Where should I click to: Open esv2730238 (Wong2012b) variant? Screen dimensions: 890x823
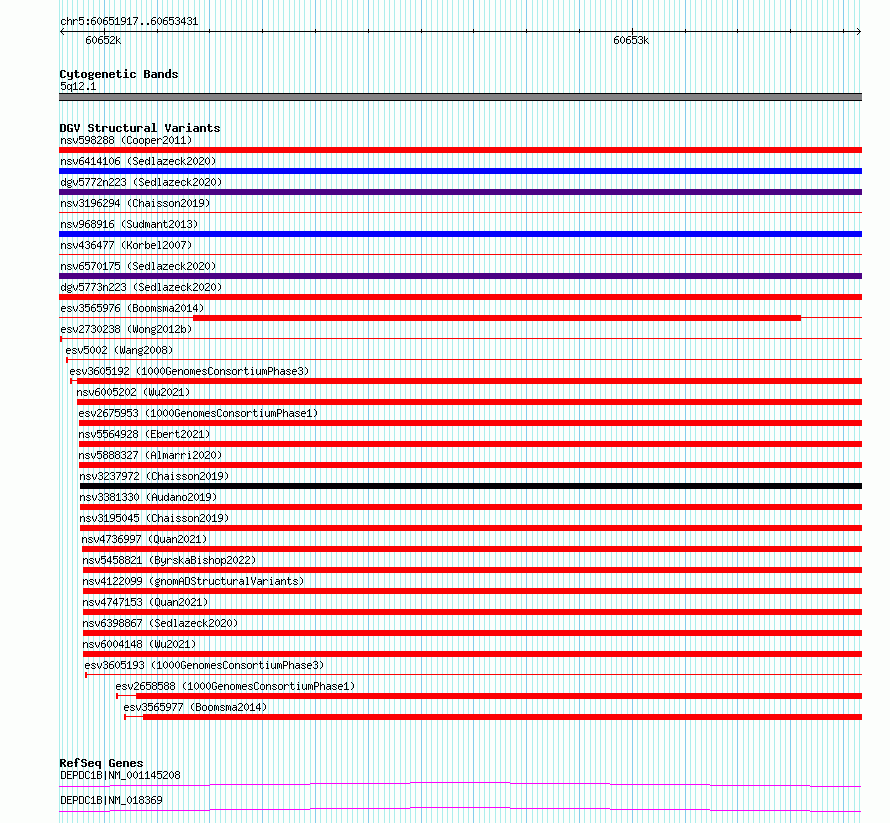[126, 329]
